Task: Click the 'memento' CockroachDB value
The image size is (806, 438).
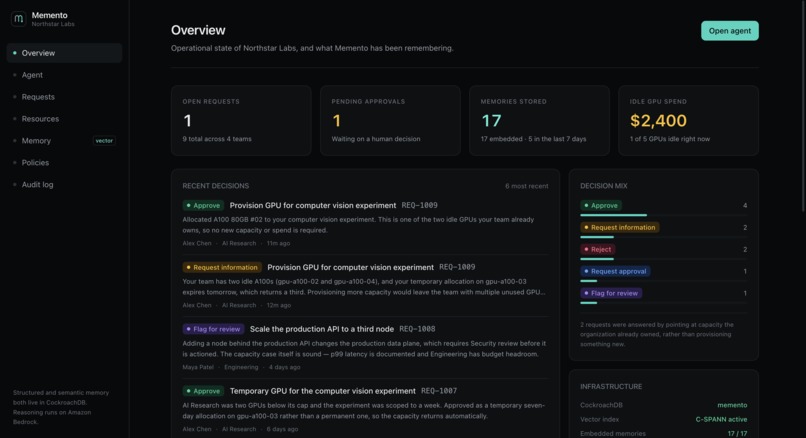Action: (732, 405)
